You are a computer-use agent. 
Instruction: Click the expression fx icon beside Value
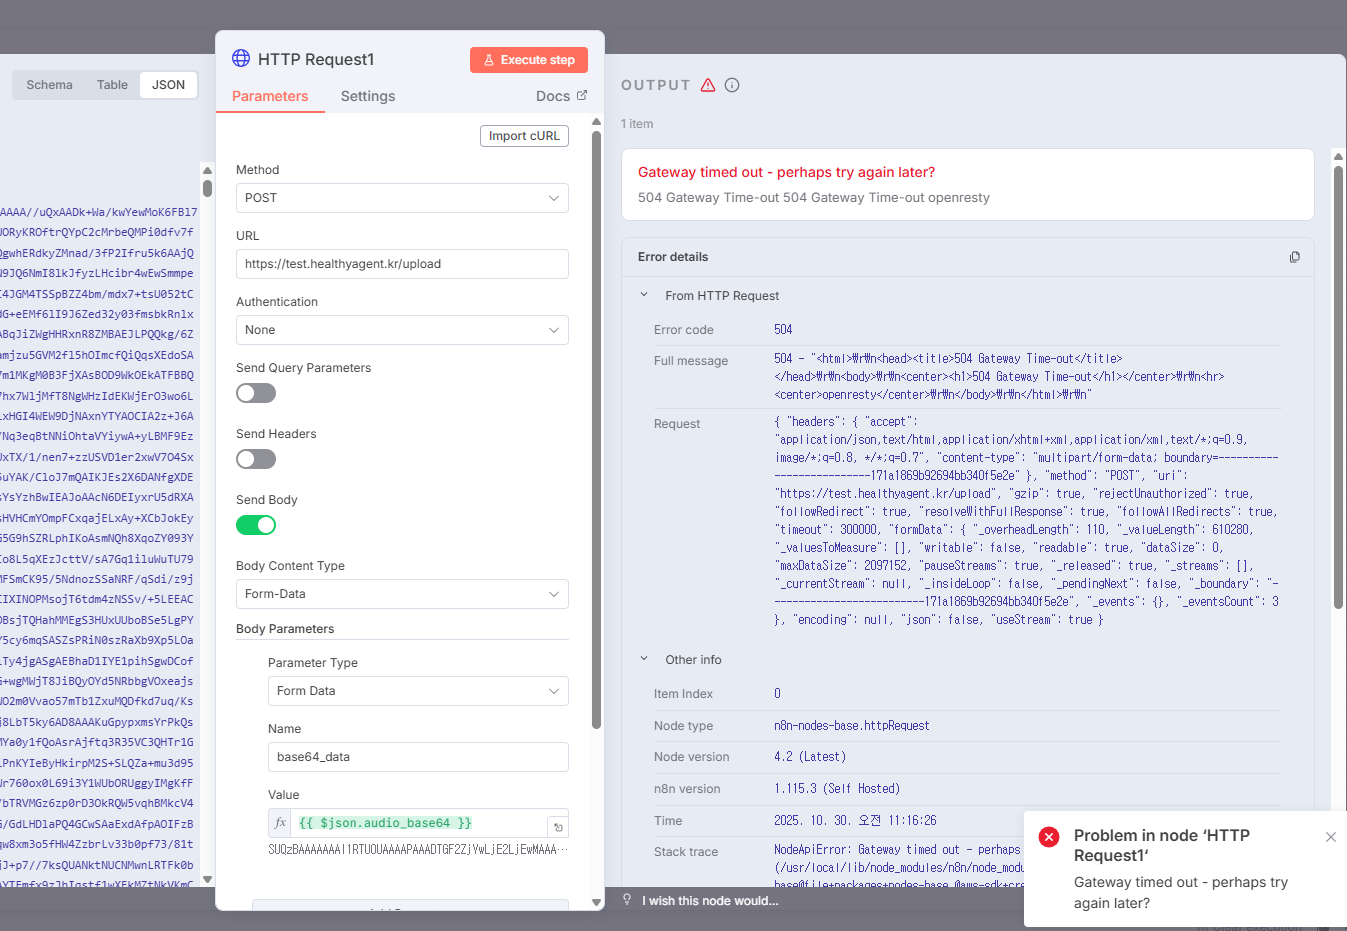(281, 823)
